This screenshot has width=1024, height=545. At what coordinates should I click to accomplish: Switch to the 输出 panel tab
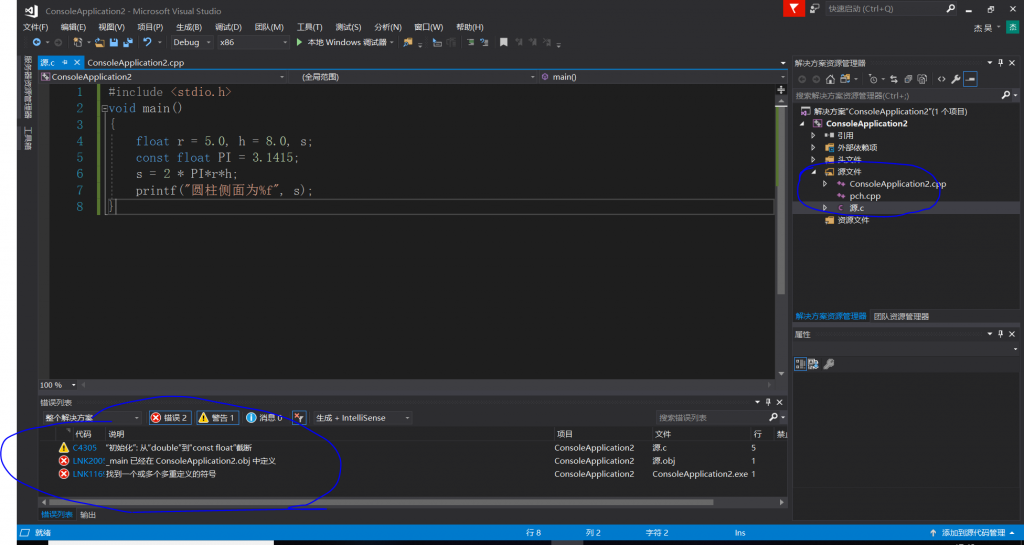[x=88, y=514]
